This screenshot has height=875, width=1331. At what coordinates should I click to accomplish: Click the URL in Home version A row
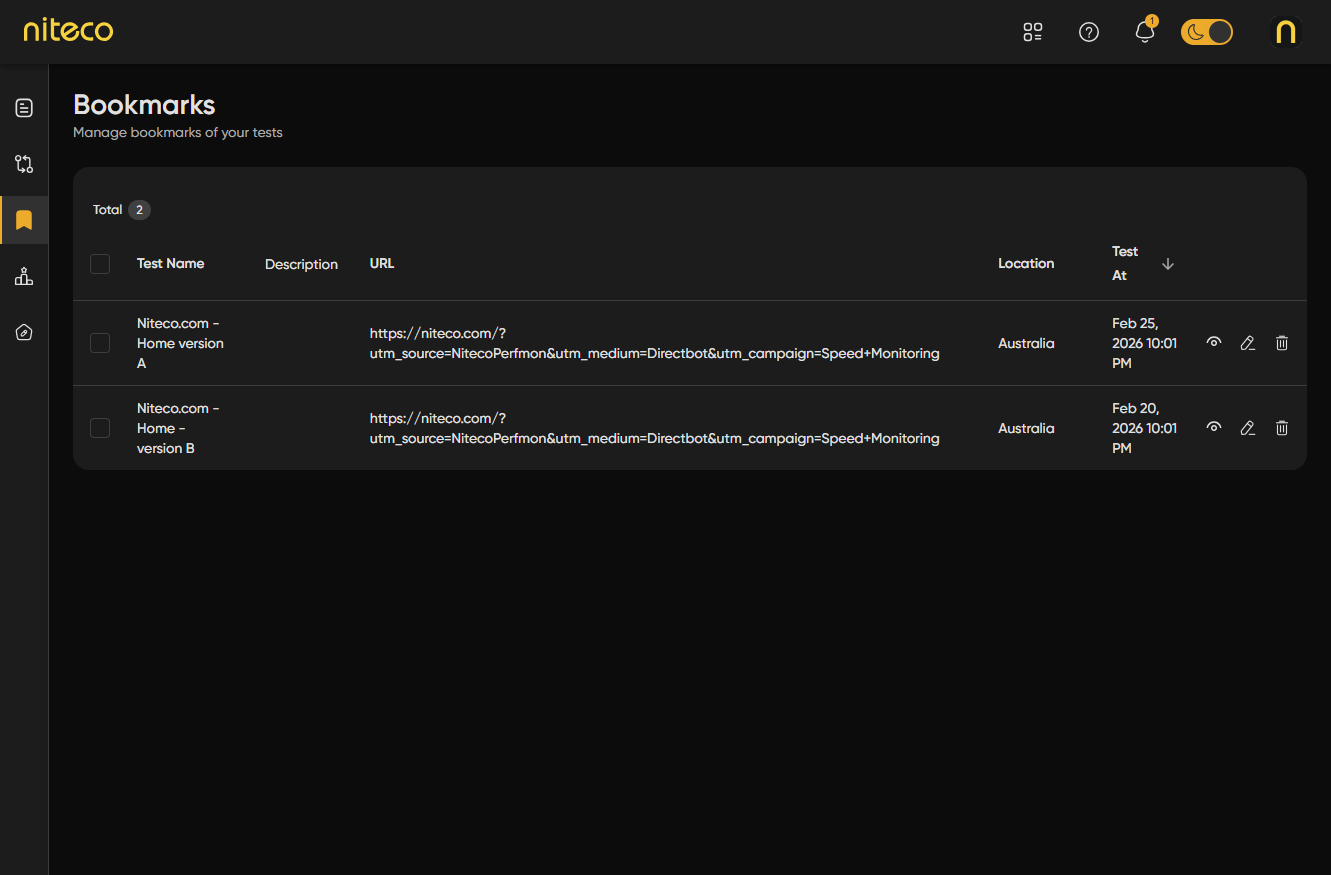[x=655, y=343]
